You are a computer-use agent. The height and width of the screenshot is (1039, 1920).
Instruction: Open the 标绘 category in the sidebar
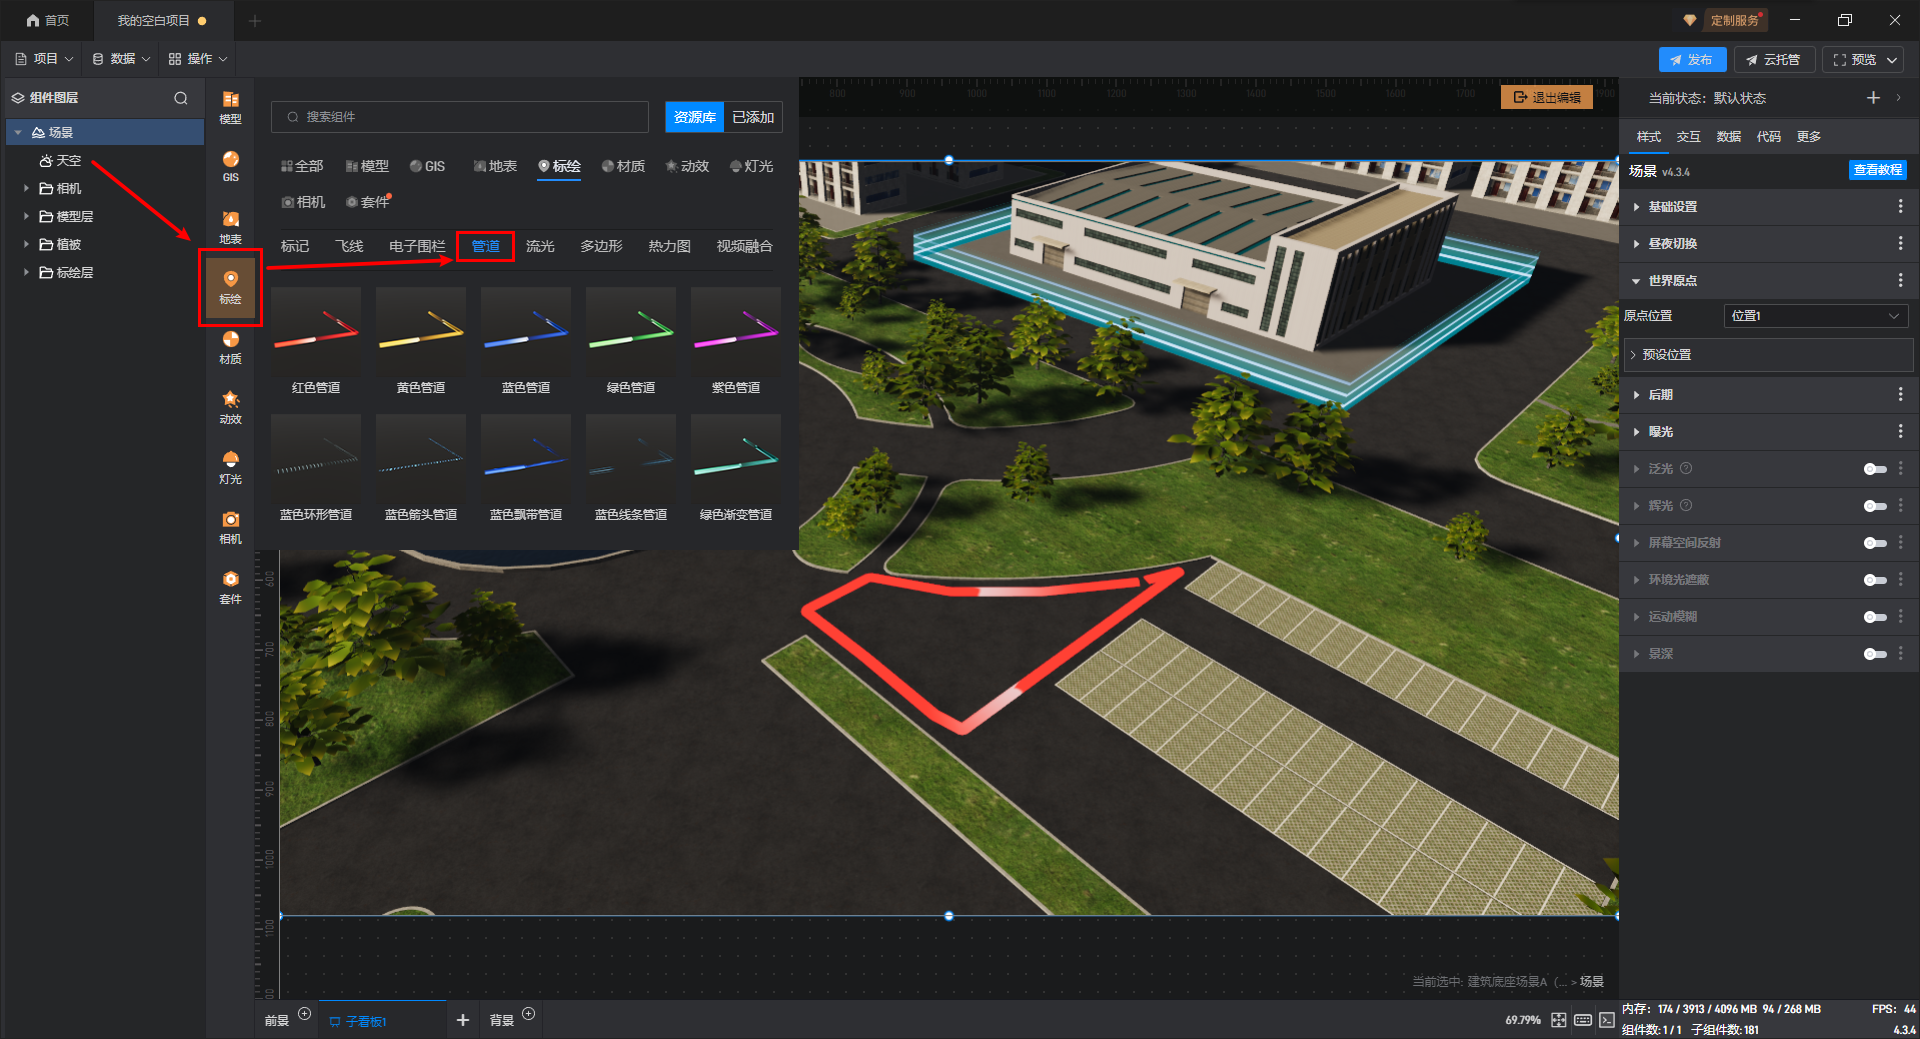(x=230, y=287)
